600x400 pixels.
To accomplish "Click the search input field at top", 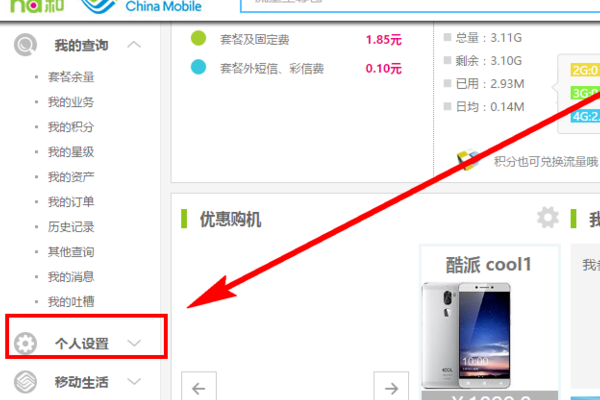I will (x=420, y=5).
